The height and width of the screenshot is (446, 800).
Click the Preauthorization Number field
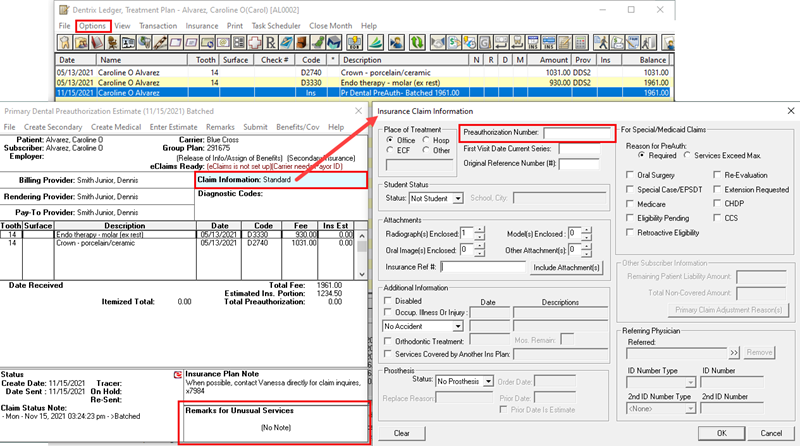click(577, 133)
